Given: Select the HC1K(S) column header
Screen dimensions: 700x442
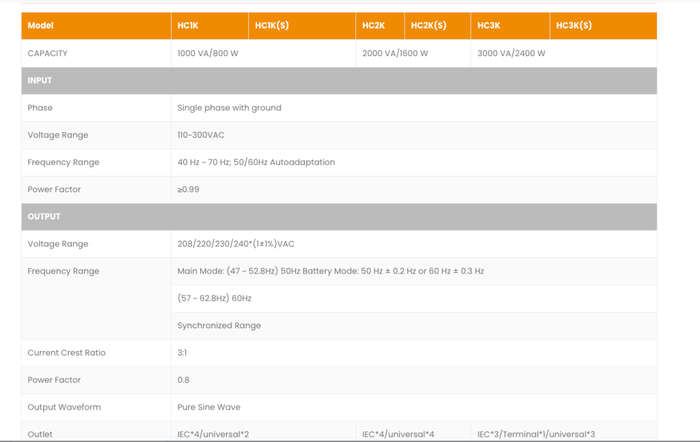Looking at the screenshot, I should [x=302, y=25].
